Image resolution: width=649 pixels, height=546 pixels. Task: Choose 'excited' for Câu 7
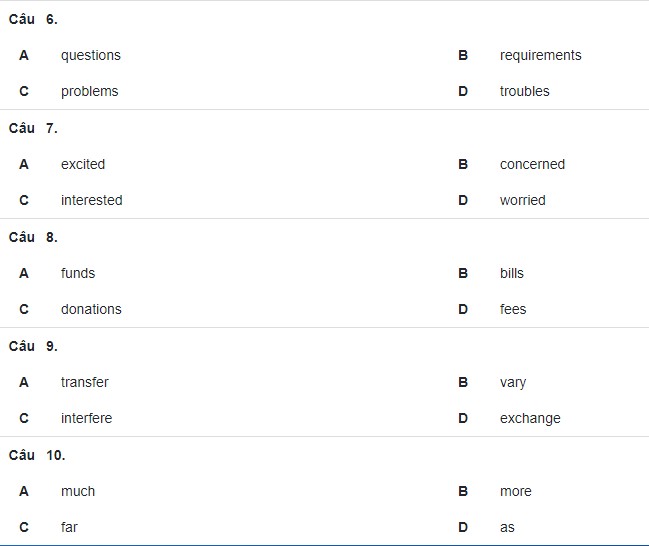[83, 164]
